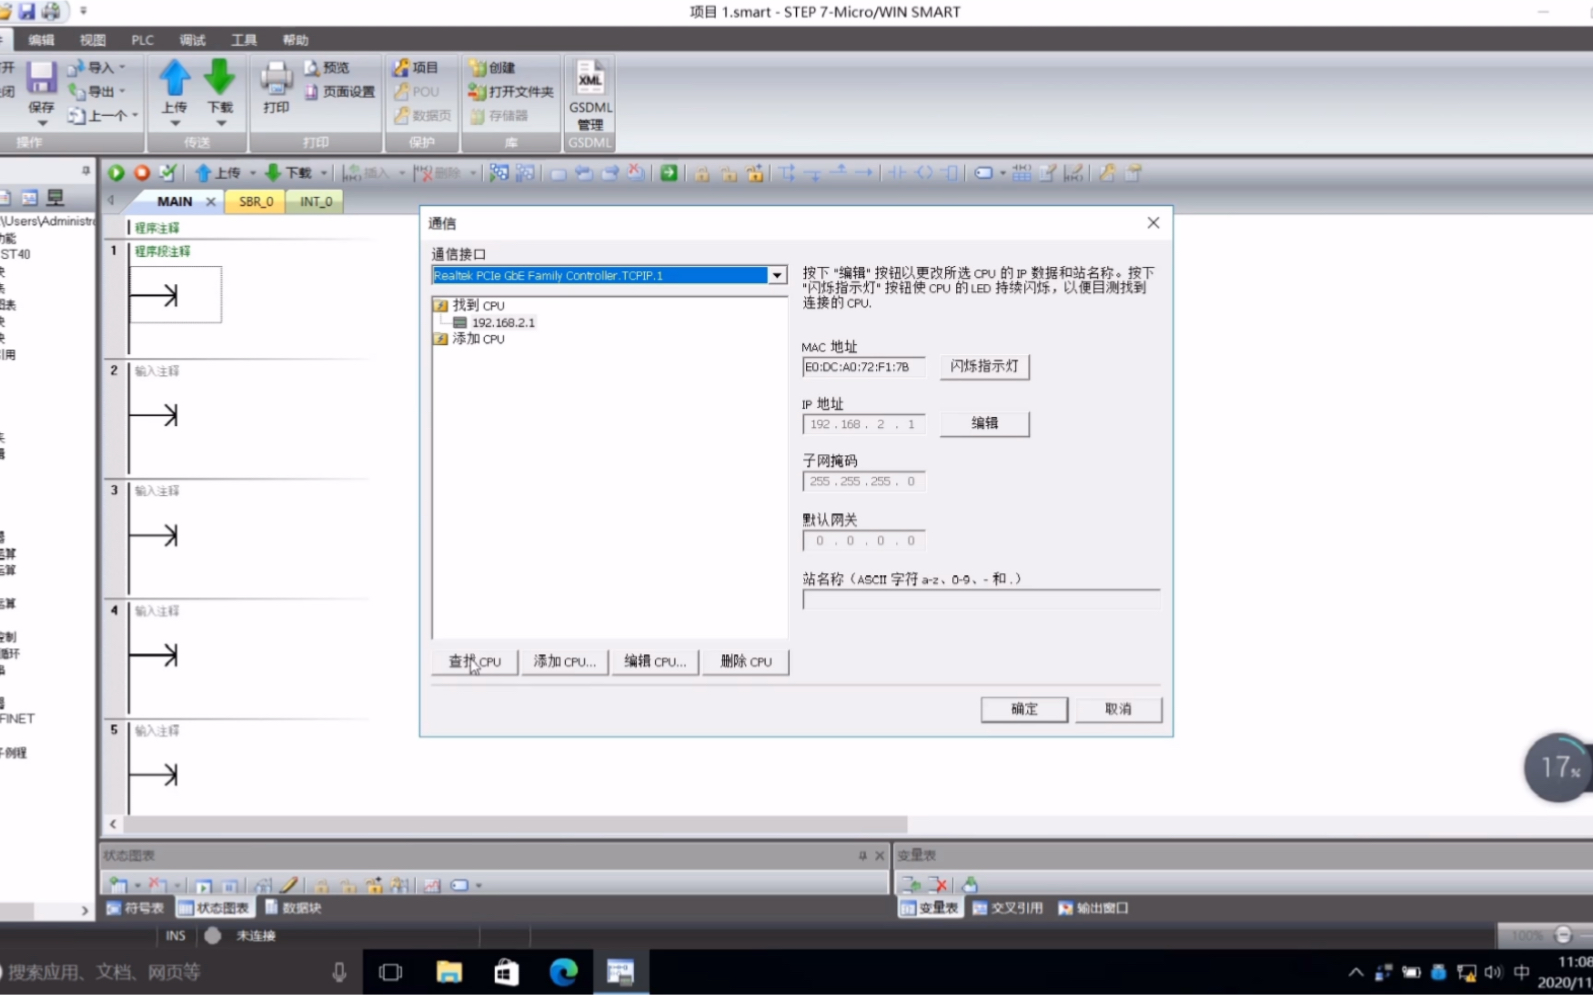Click the editor horizontal scrollbar
This screenshot has height=995, width=1593.
point(516,825)
